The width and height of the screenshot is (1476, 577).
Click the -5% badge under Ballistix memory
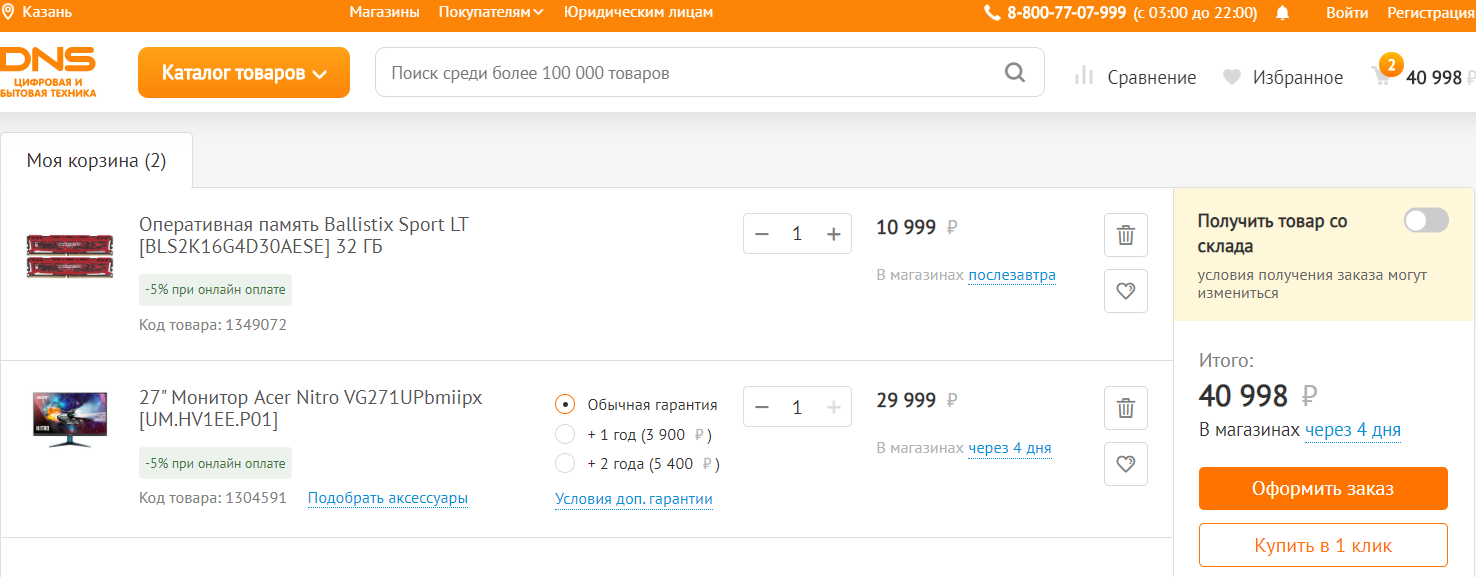(215, 290)
